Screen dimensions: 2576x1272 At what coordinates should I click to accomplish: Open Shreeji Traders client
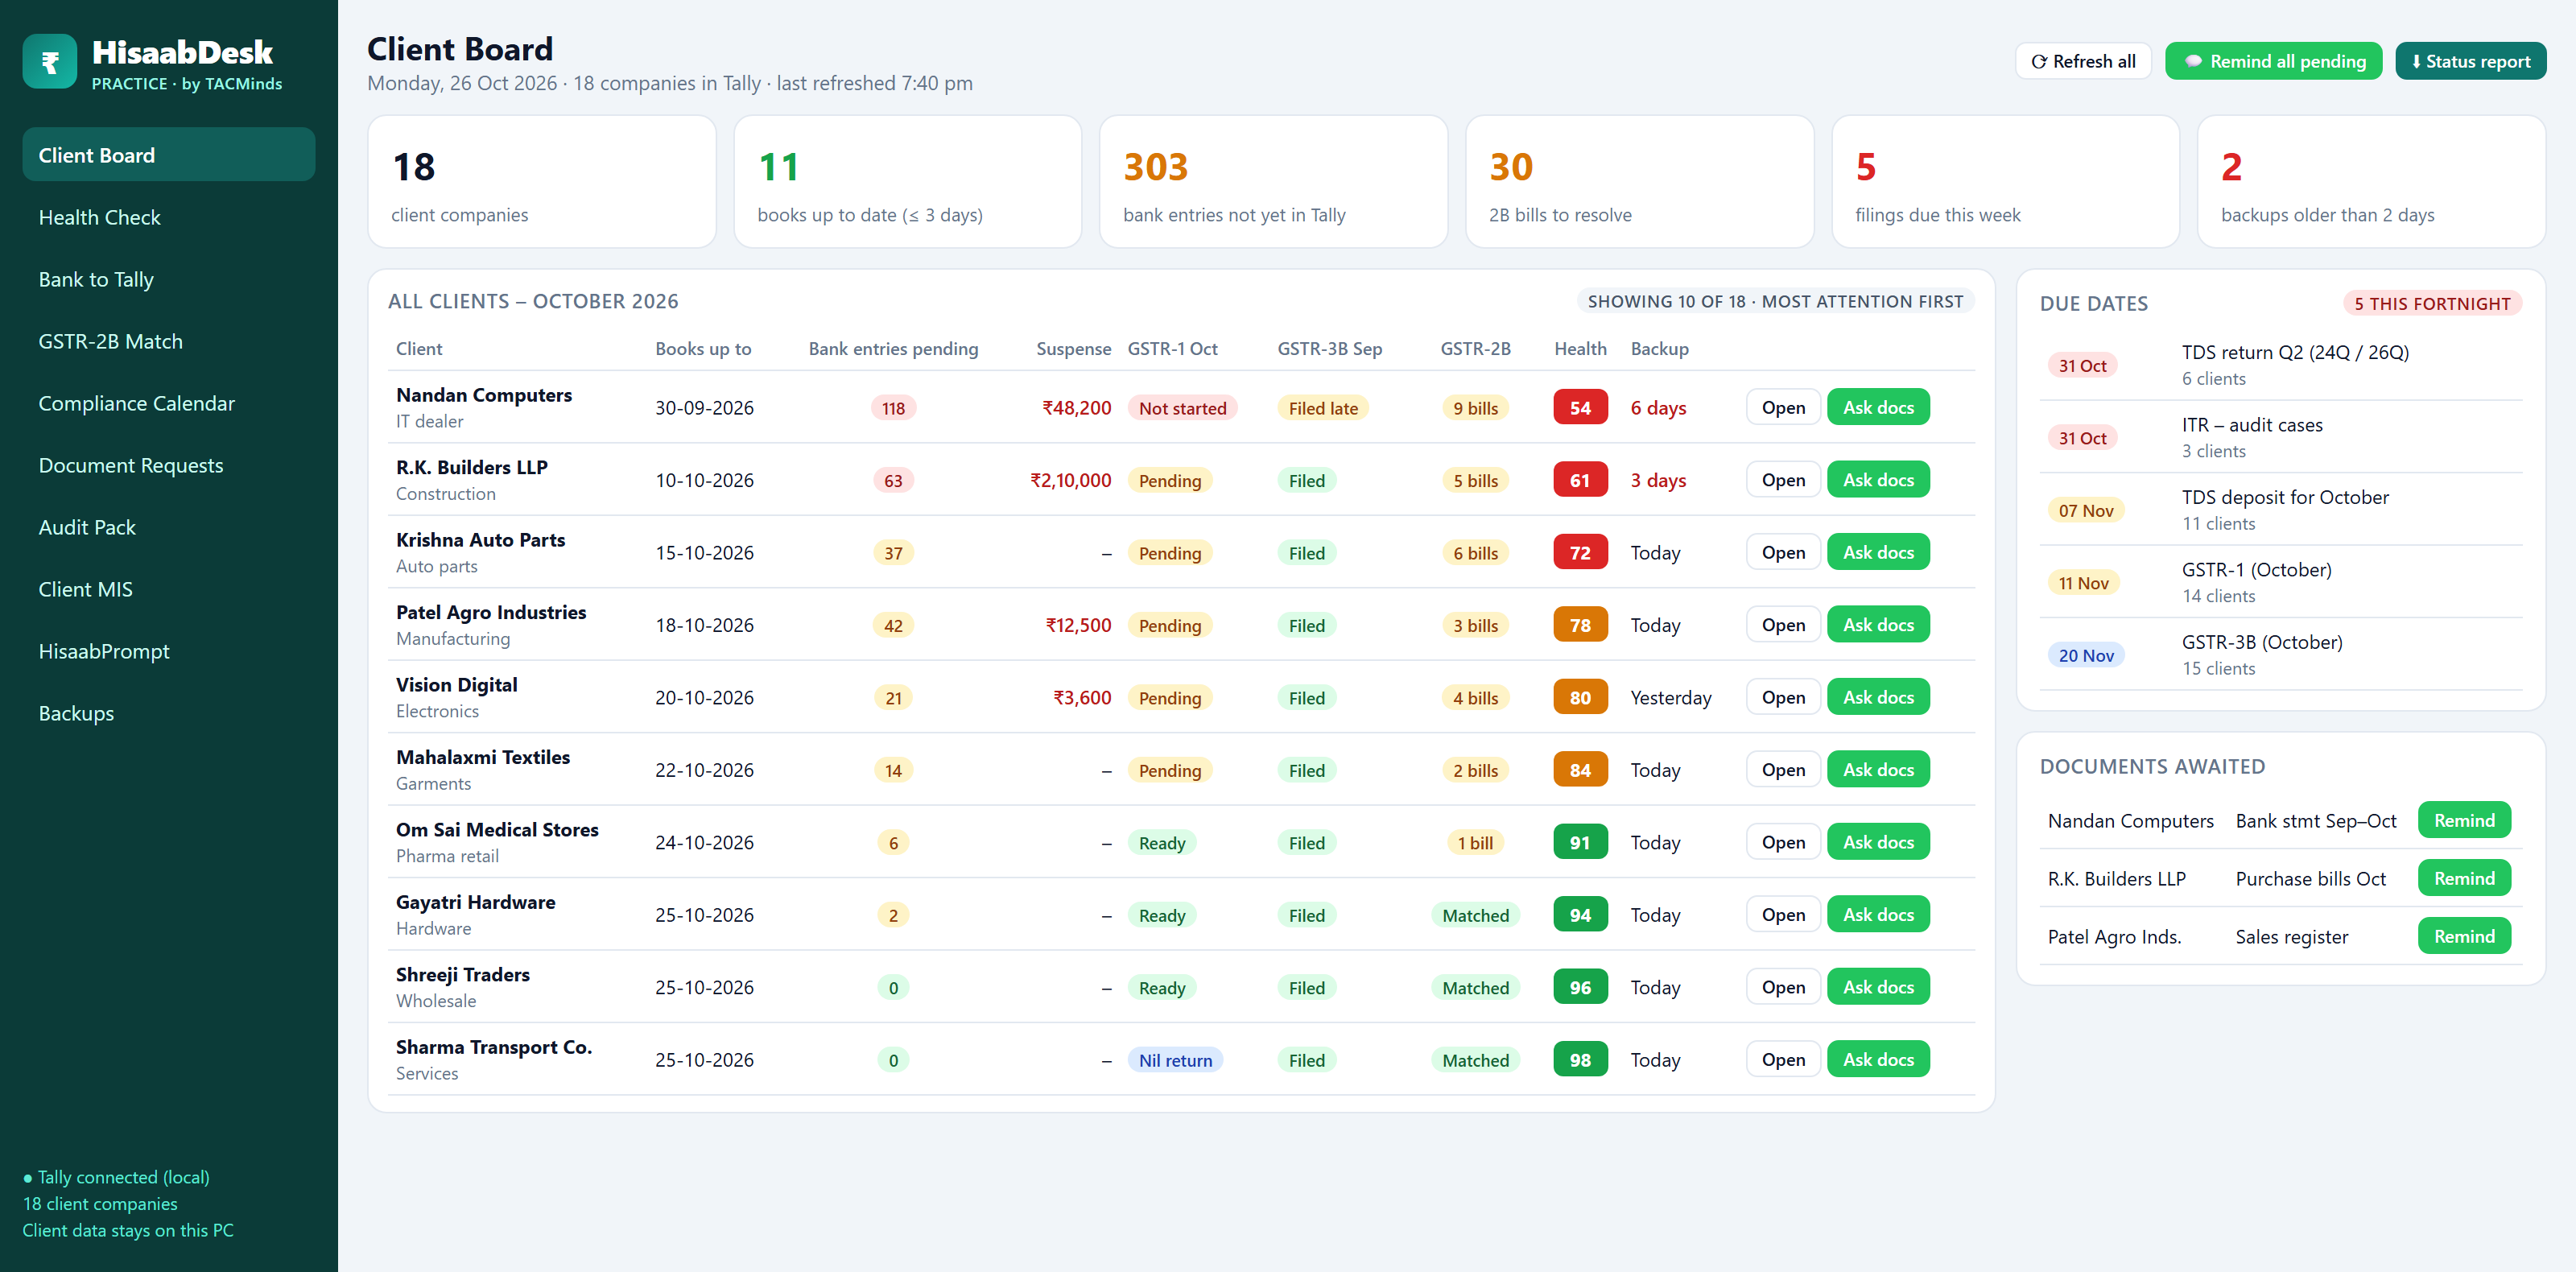(x=1783, y=987)
